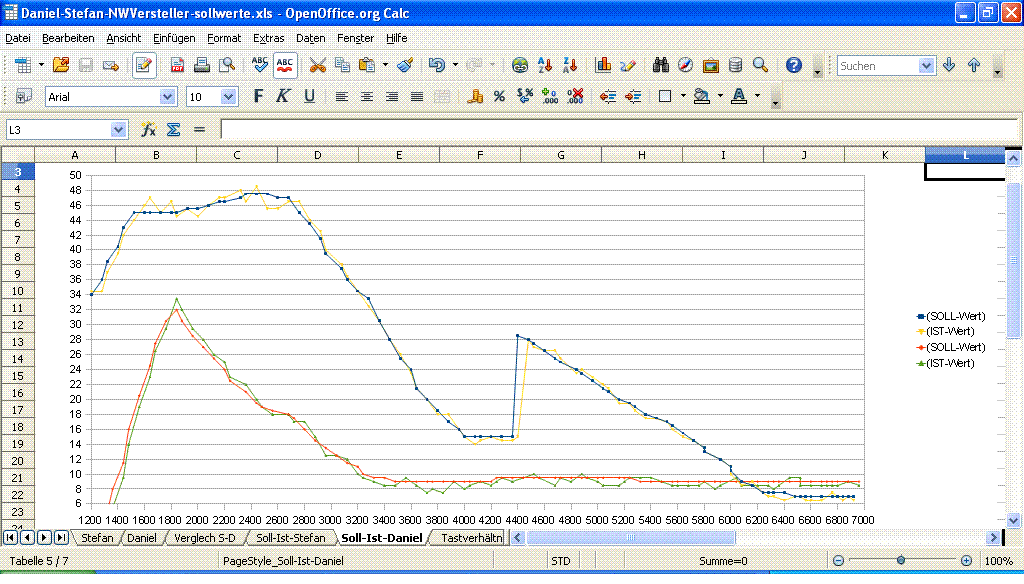This screenshot has width=1024, height=584.
Task: Show the draw functions
Action: [x=628, y=65]
